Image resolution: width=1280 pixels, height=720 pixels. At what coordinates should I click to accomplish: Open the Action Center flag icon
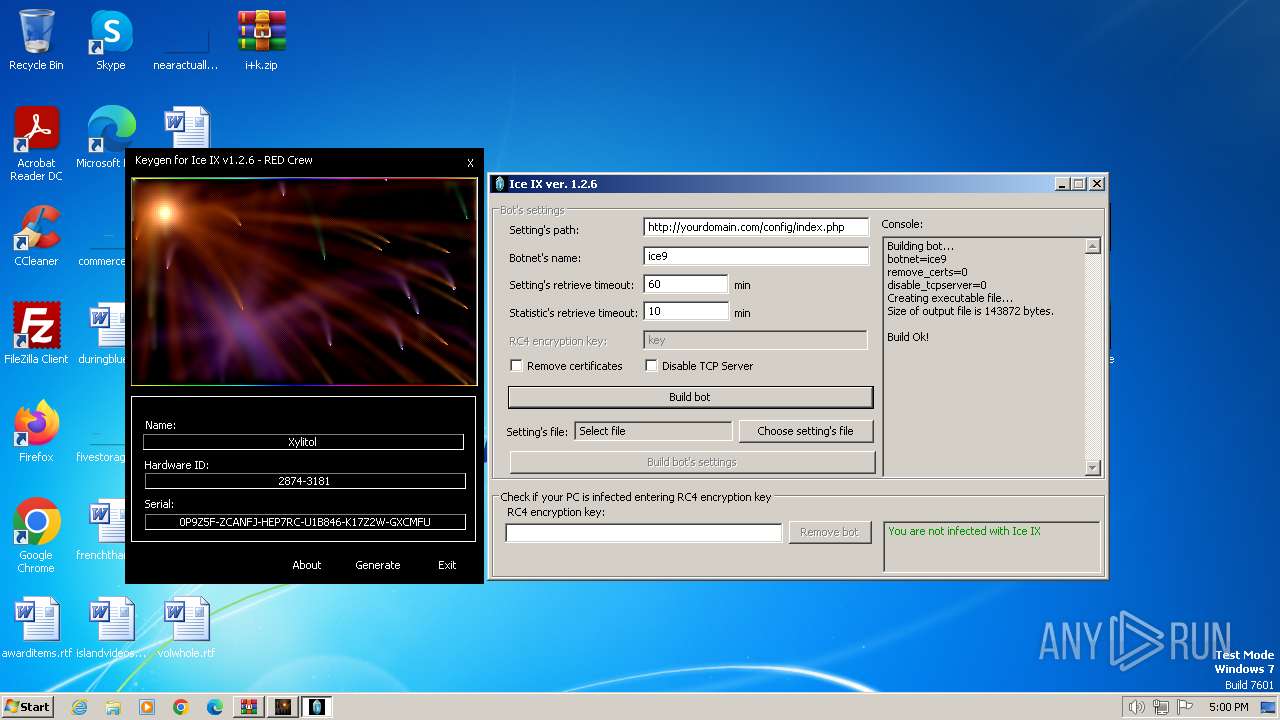coord(1185,707)
